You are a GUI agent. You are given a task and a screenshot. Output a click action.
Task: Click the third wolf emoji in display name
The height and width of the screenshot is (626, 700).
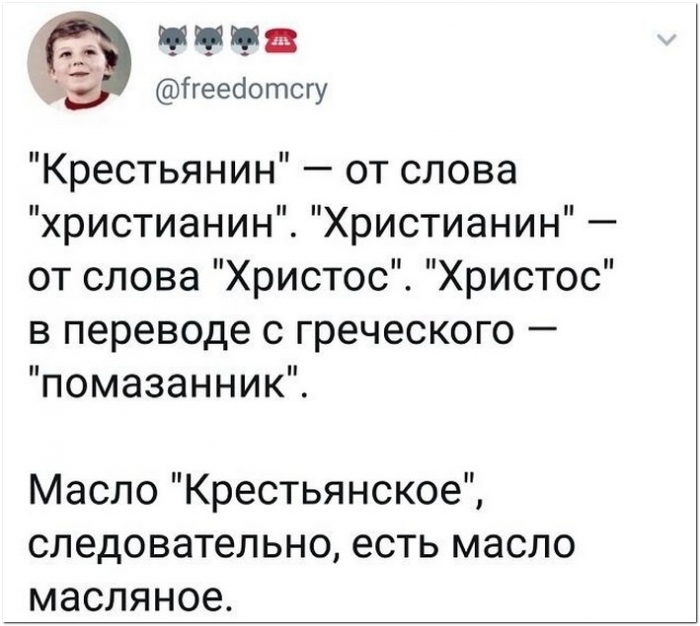pos(245,41)
